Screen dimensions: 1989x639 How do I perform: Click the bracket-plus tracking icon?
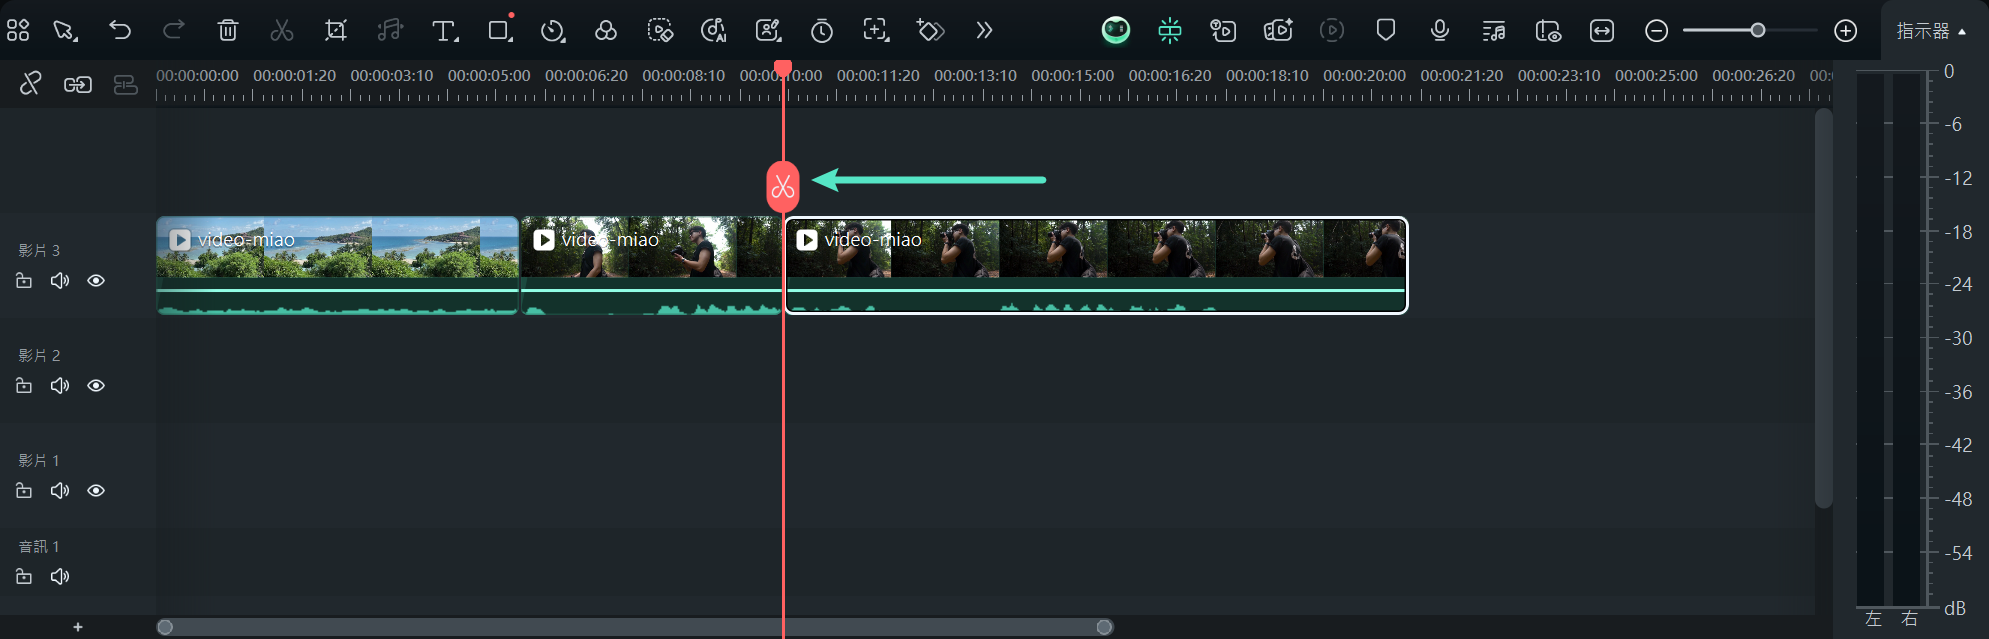click(x=876, y=30)
